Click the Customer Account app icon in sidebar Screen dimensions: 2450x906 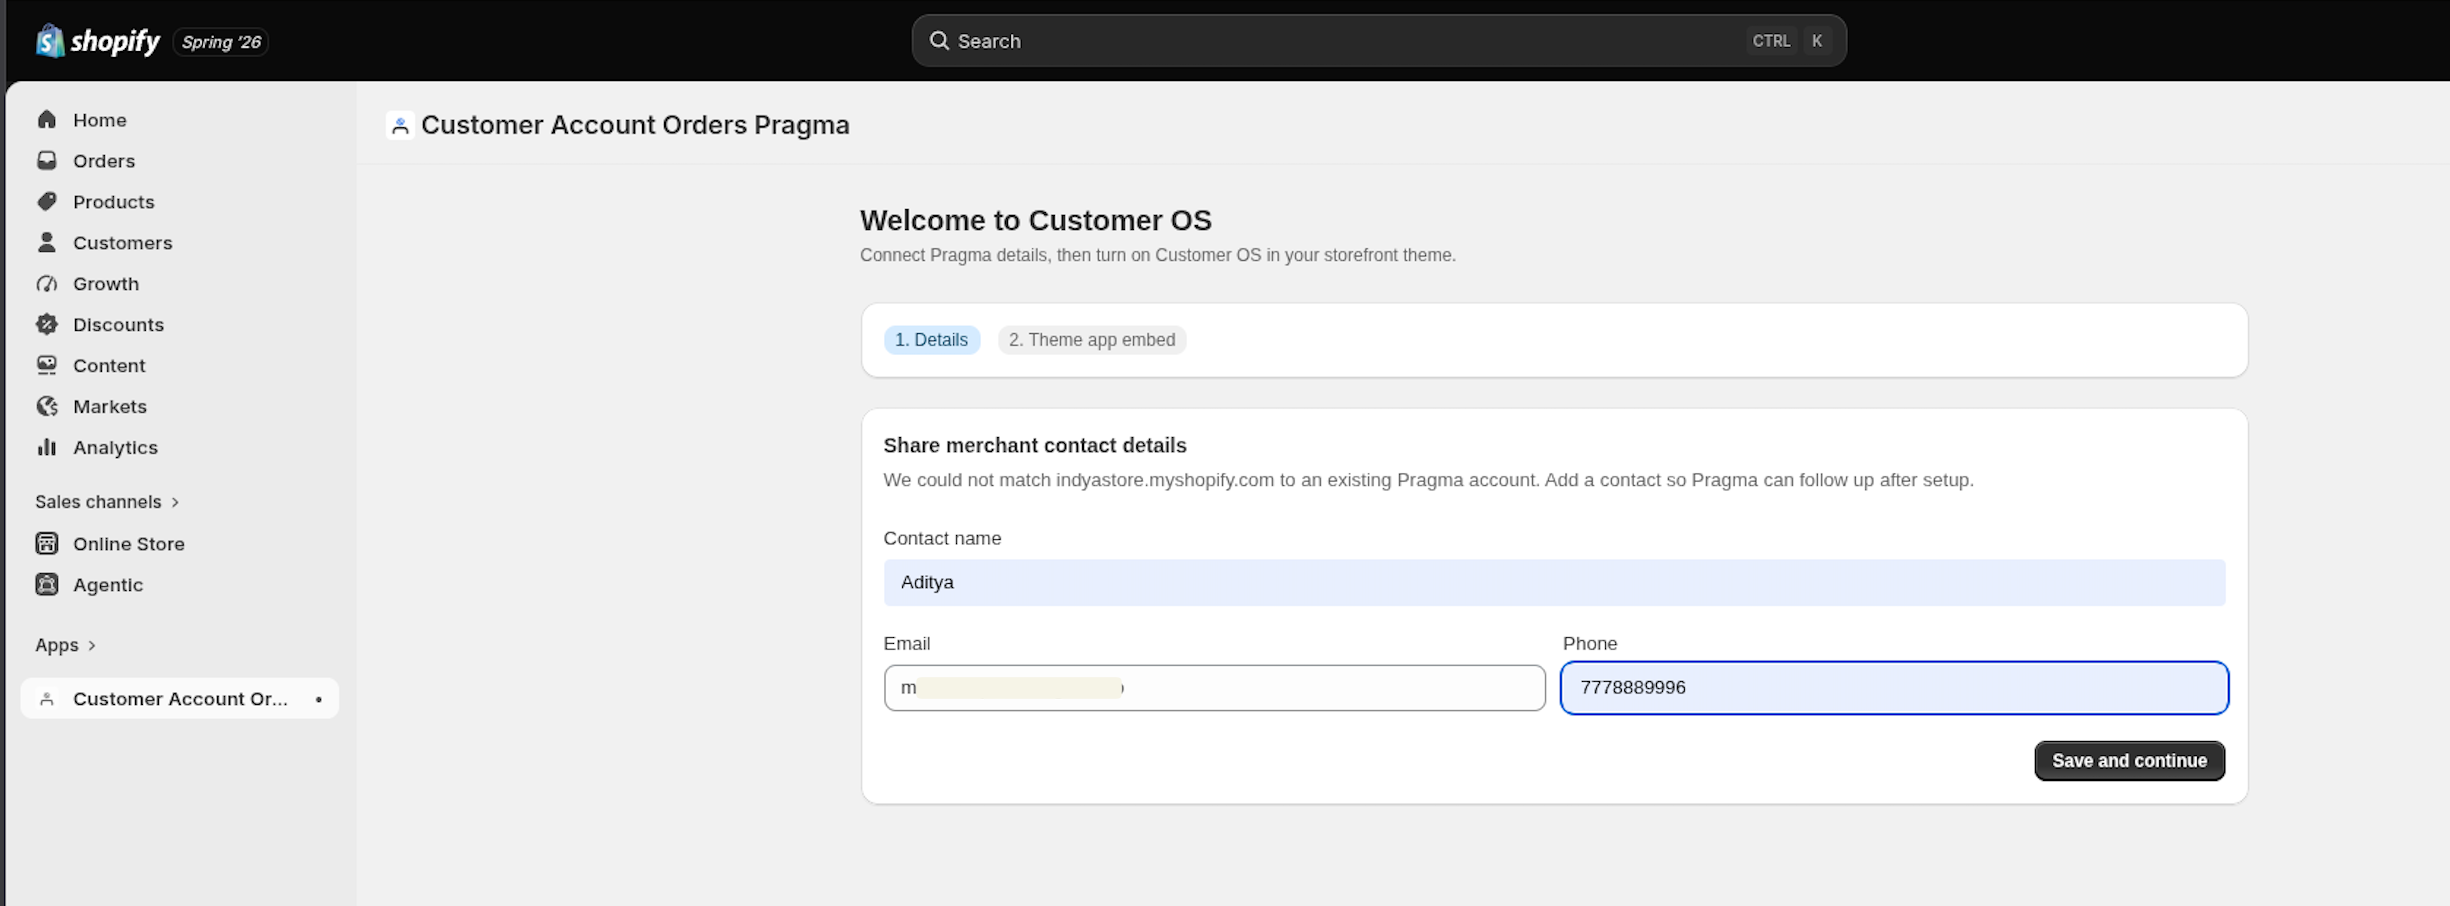(x=47, y=699)
